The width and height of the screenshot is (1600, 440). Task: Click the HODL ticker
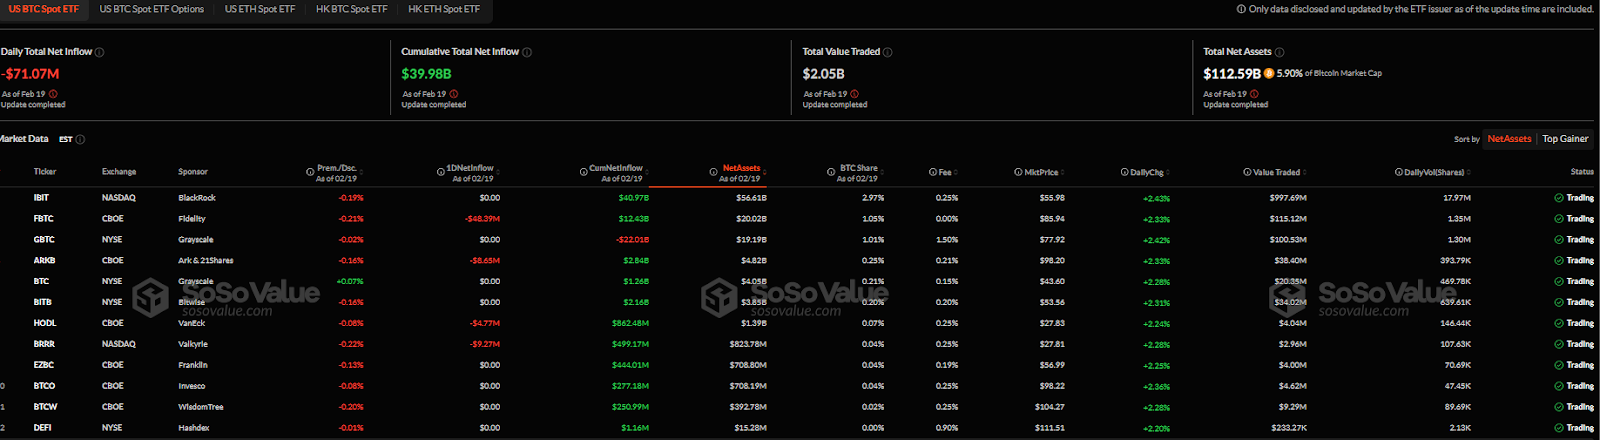tap(45, 323)
